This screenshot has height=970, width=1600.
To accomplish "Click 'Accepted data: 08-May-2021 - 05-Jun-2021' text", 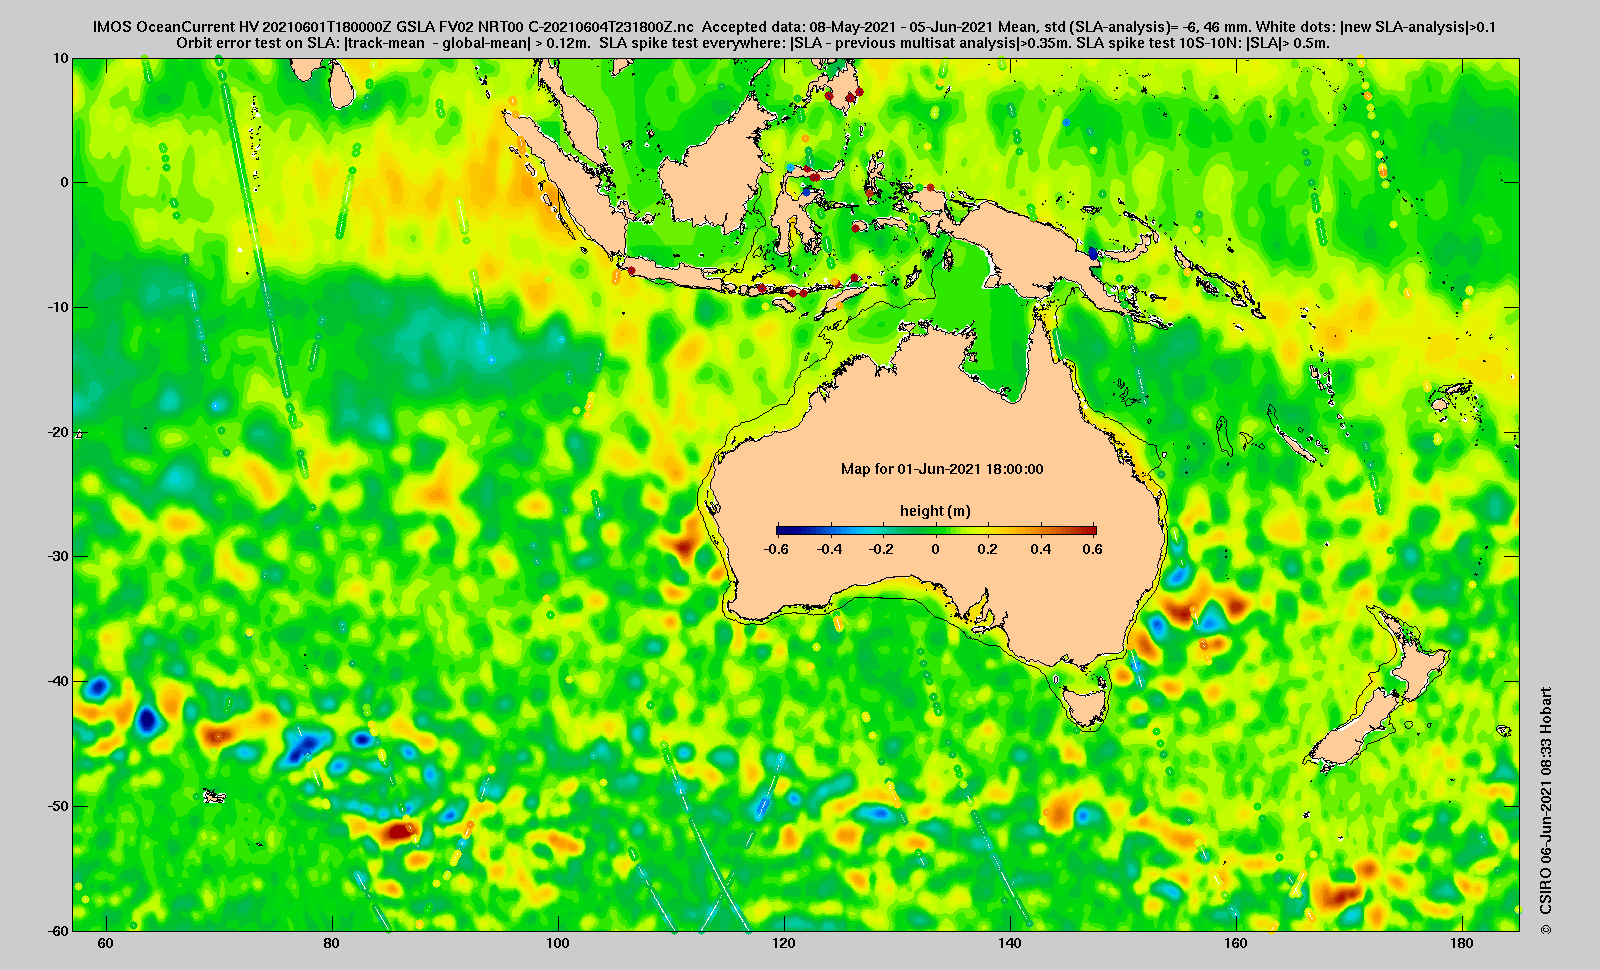I will coord(848,28).
